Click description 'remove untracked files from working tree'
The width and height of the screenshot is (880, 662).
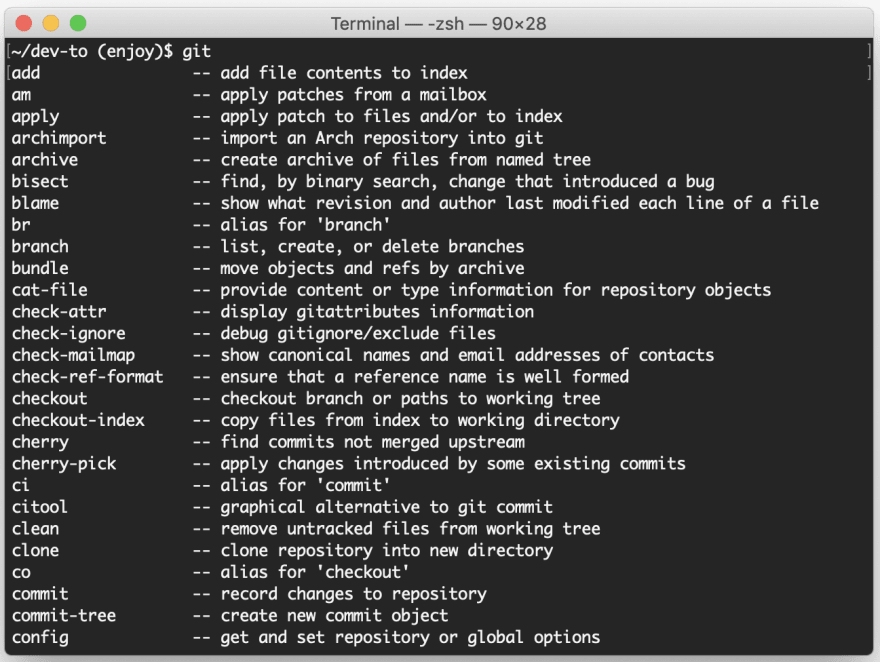point(410,529)
